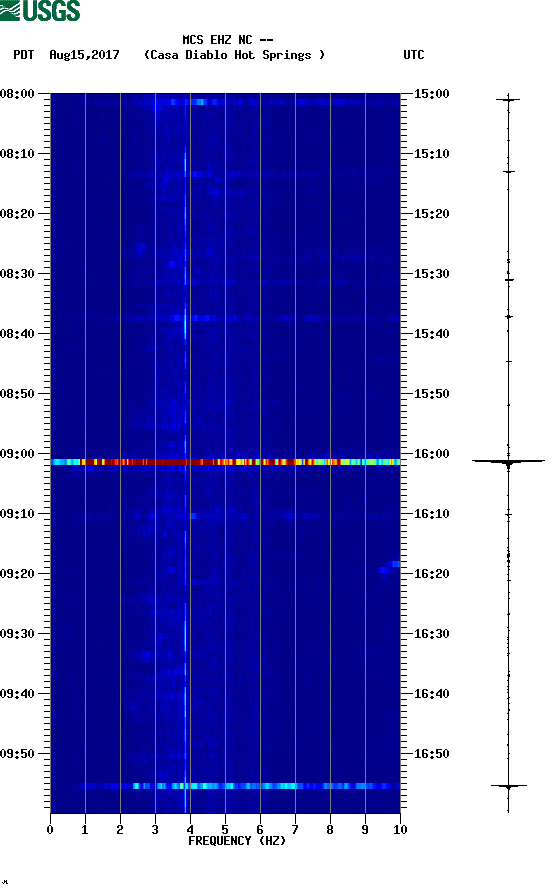Click the large seismogram spike near 16:00
Screen dimensions: 552x893
pyautogui.click(x=508, y=461)
